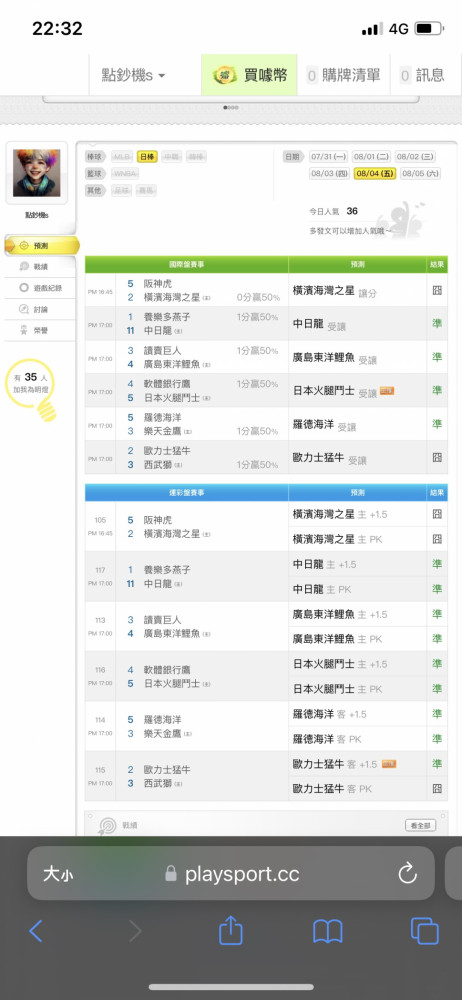Select the 中職 league filter
Screen dimensions: 462x1000
click(172, 156)
